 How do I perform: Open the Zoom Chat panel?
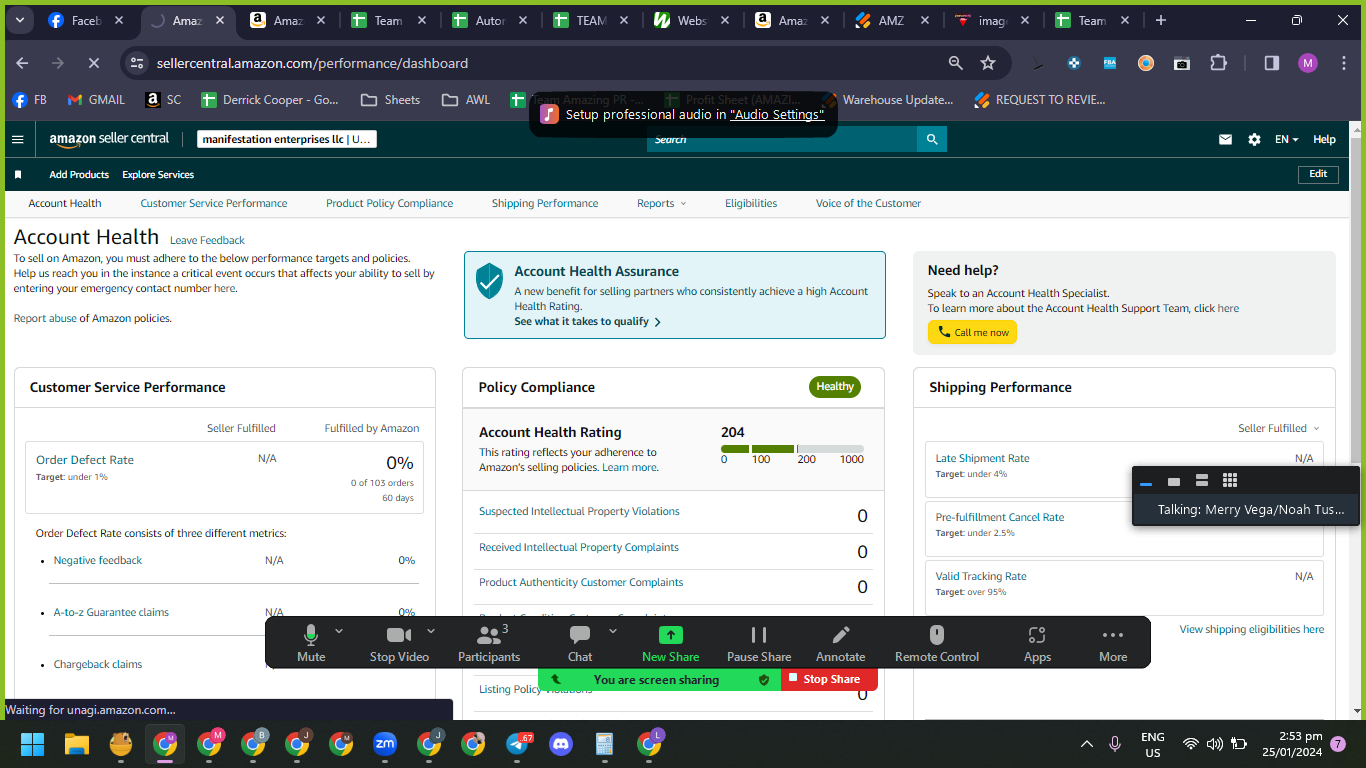[580, 643]
